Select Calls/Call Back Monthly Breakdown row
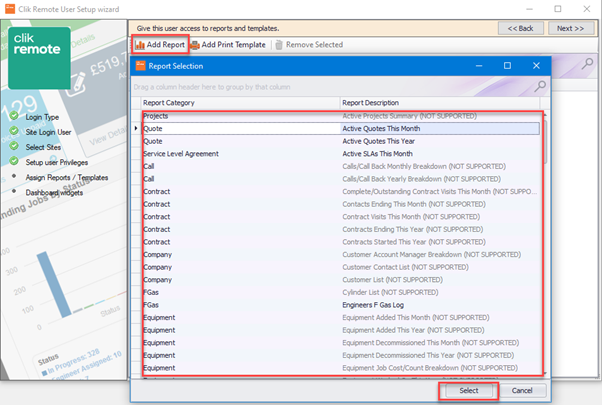 coord(341,166)
